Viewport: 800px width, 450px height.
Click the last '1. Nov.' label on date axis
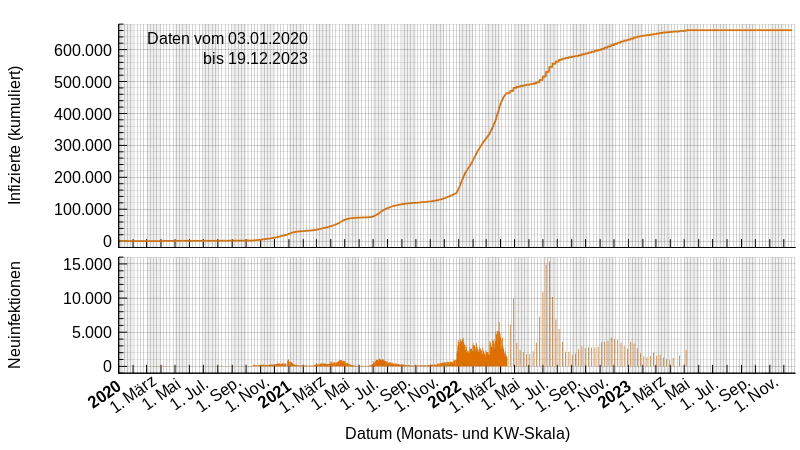tap(758, 395)
